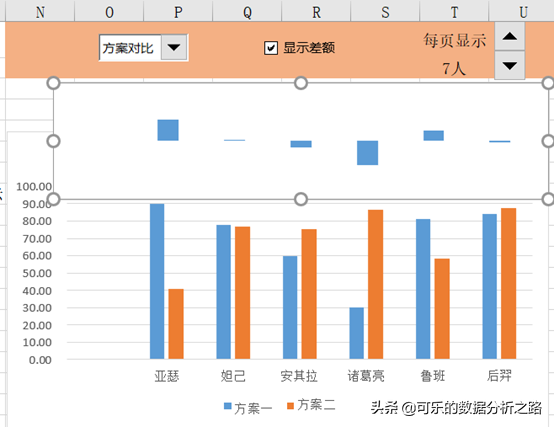Click the left-middle chart selection handle

point(53,141)
